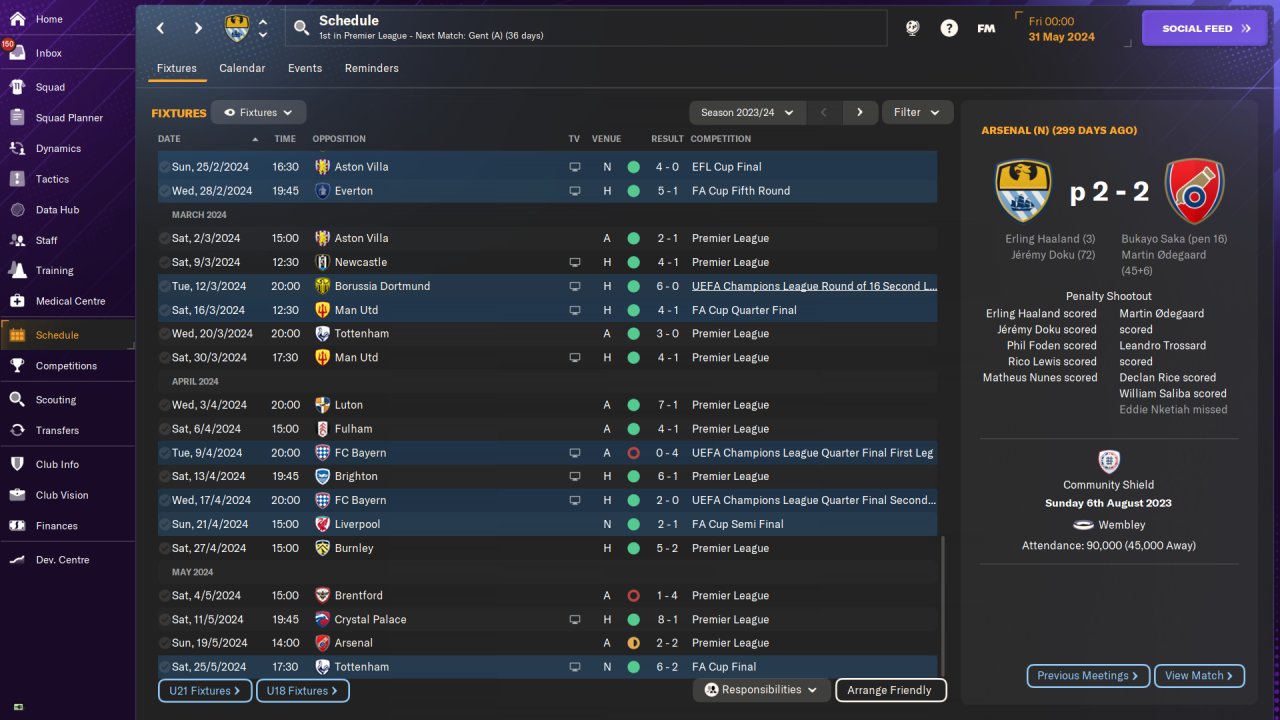The width and height of the screenshot is (1280, 720).
Task: Select the Newcastle fixture row
Action: [547, 262]
